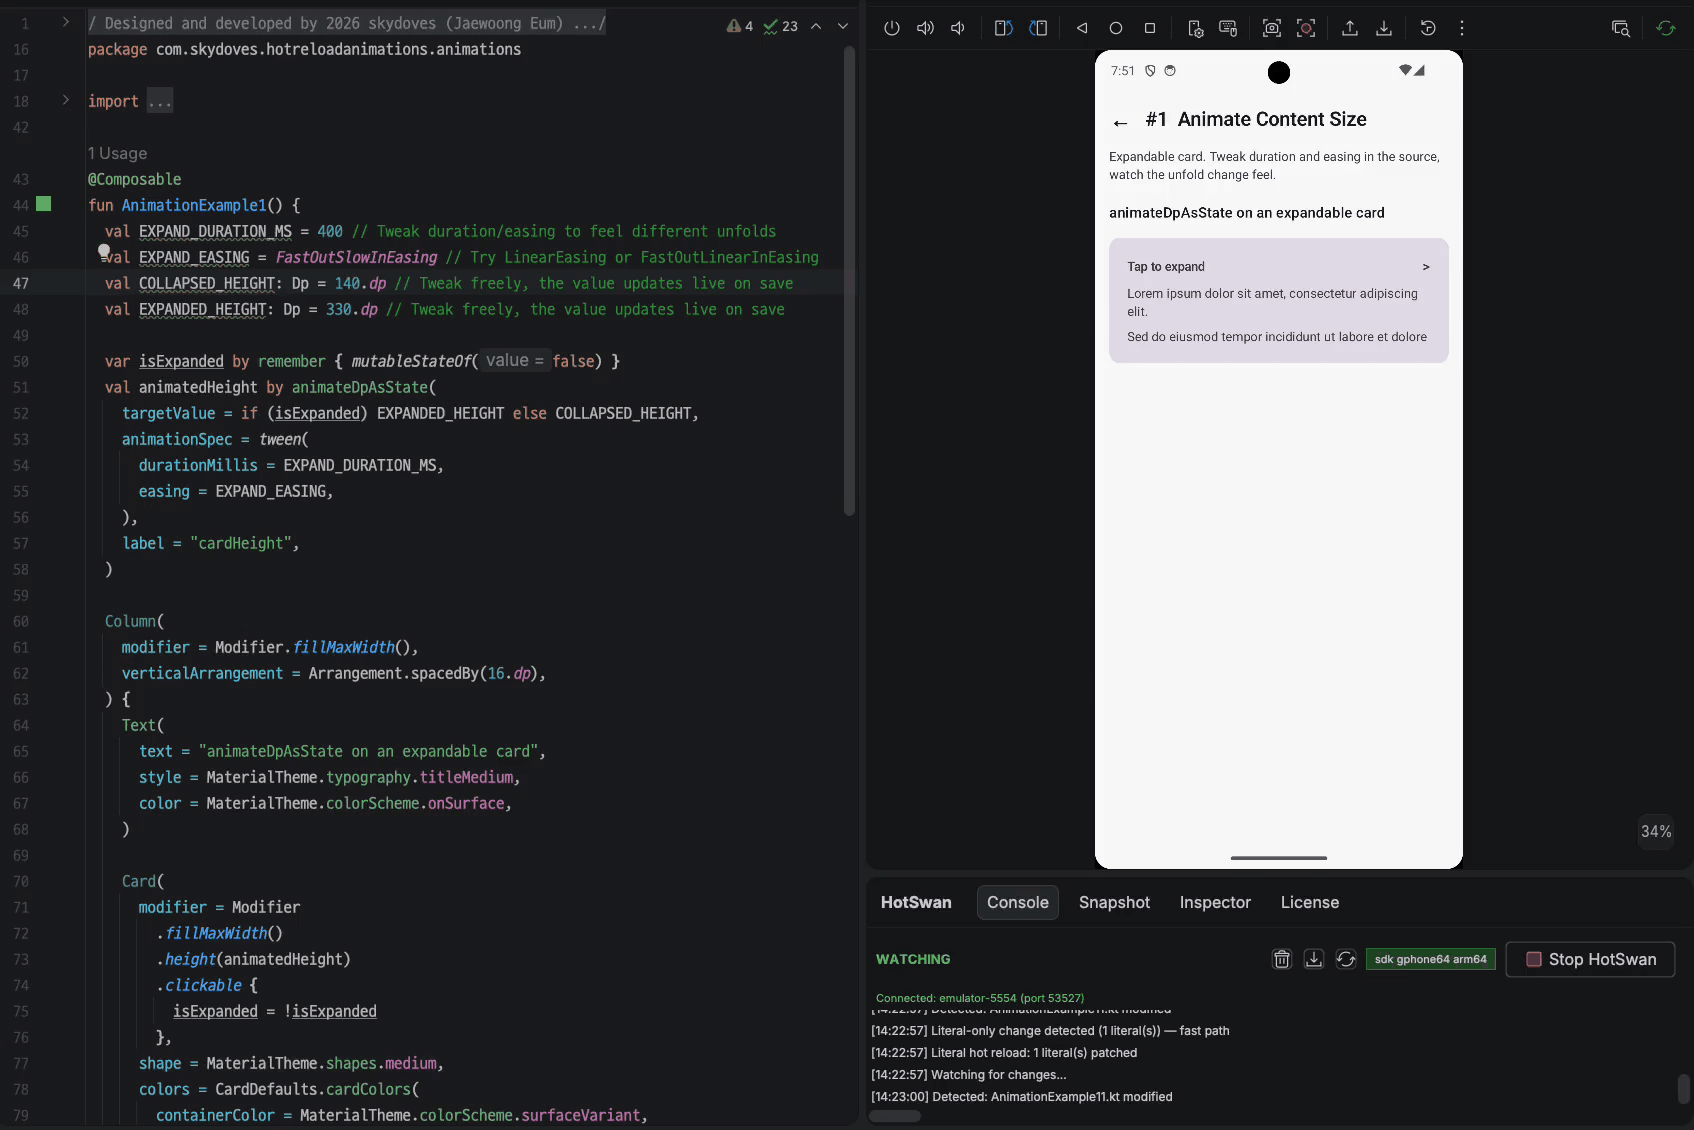
Task: Go to next highlighted problem arrow
Action: [843, 26]
